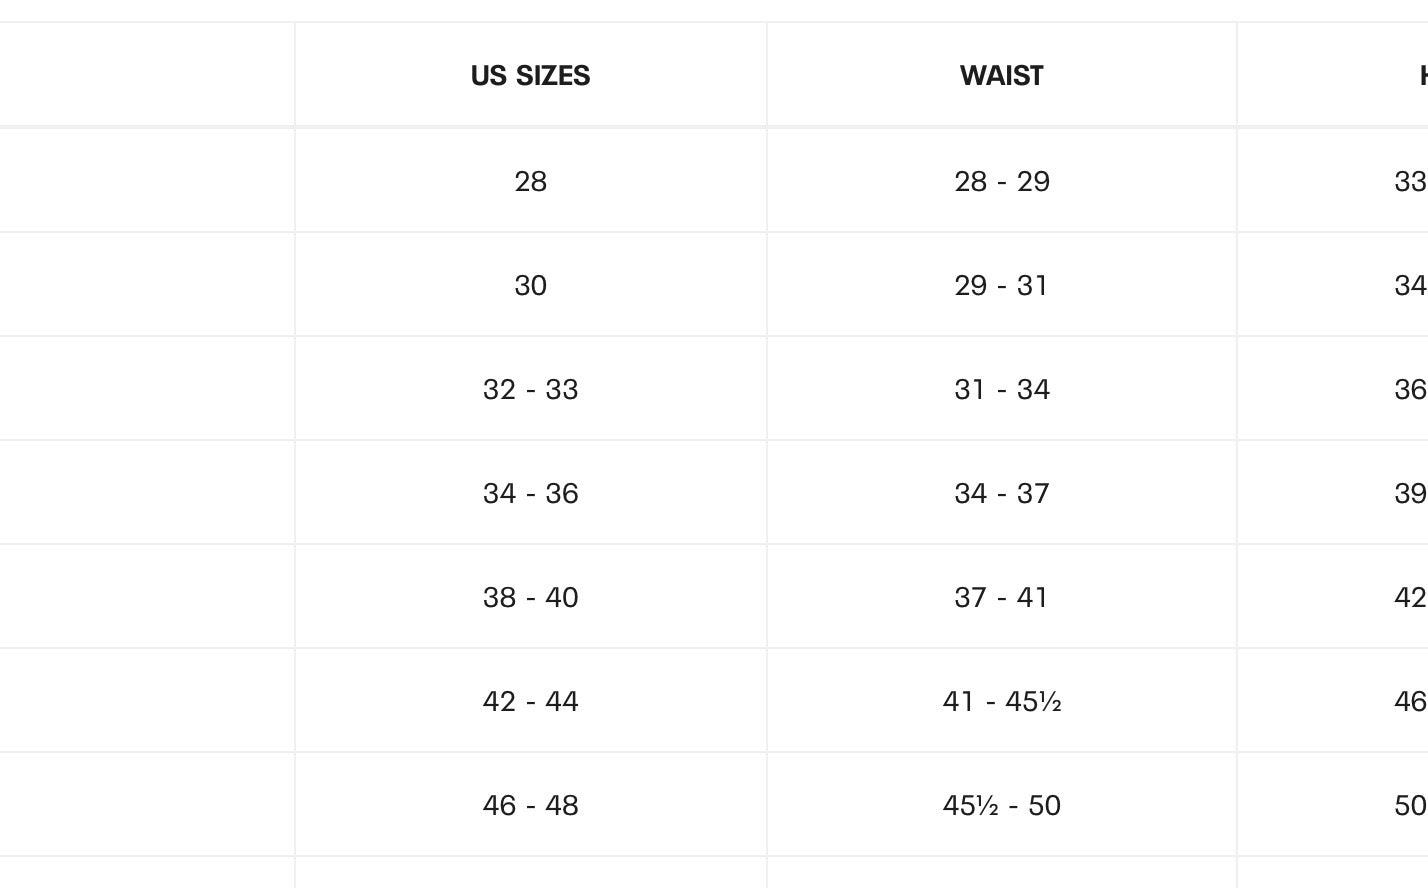Click the partially visible hip value 42

(1410, 597)
